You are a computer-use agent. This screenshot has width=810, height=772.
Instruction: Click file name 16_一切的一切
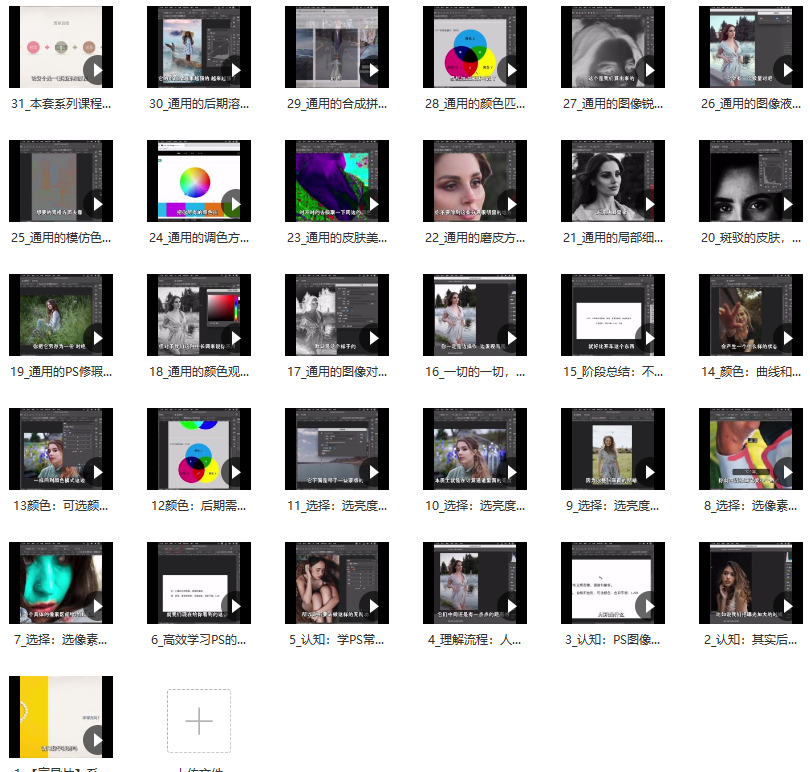[x=474, y=371]
